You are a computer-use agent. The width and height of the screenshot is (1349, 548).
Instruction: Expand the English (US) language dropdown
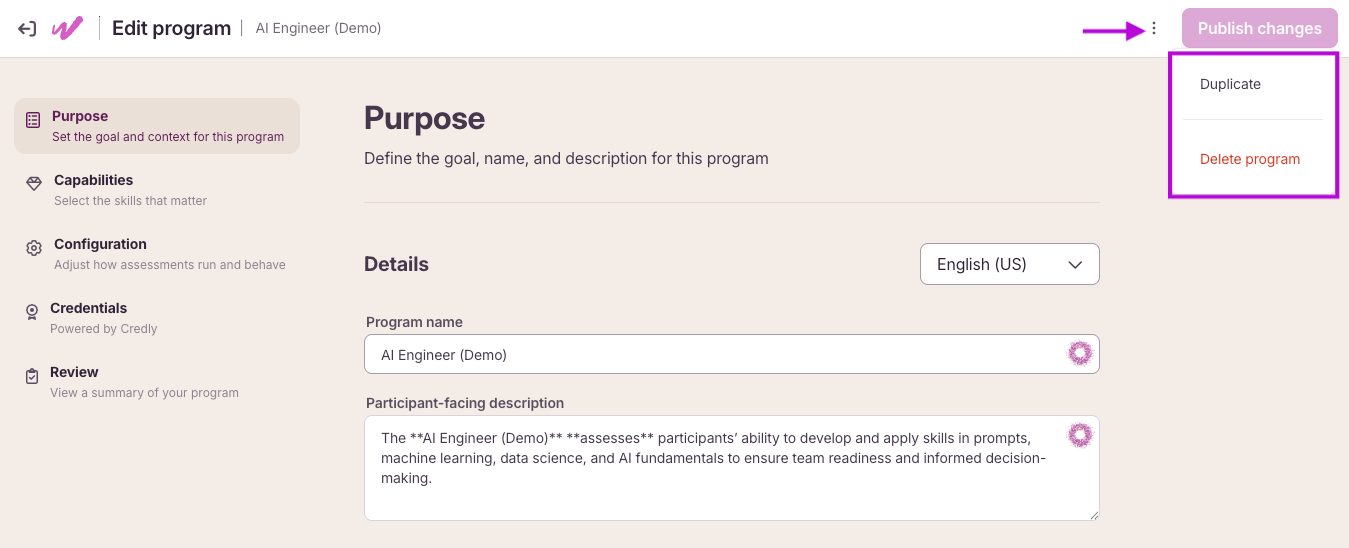click(1010, 264)
